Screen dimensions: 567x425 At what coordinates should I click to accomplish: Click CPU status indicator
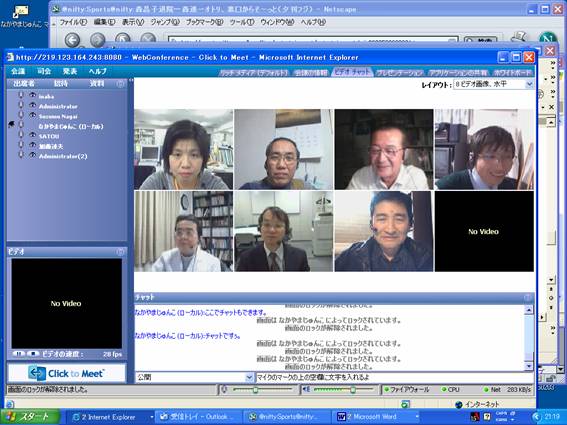point(451,390)
